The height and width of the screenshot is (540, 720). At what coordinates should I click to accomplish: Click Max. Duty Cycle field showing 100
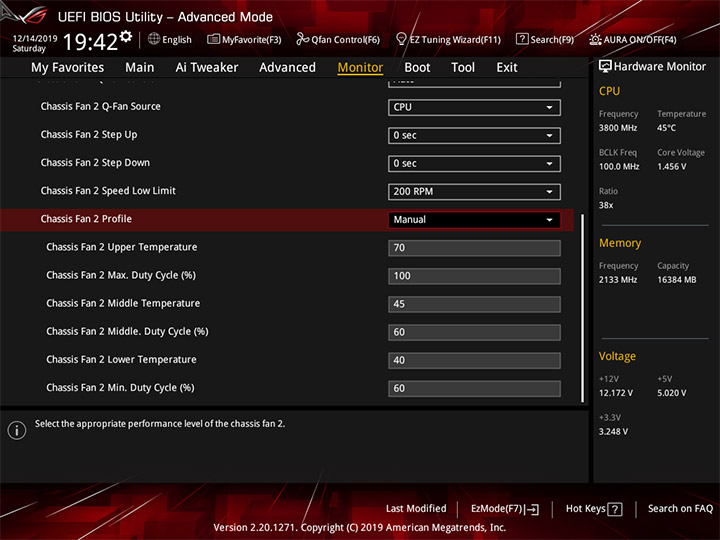coord(474,276)
